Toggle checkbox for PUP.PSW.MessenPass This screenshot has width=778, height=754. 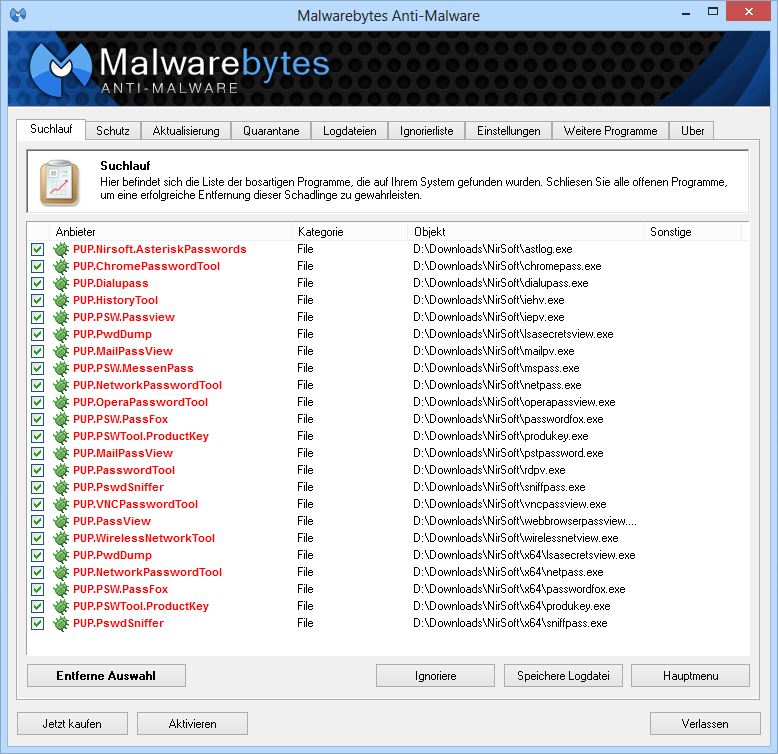37,368
